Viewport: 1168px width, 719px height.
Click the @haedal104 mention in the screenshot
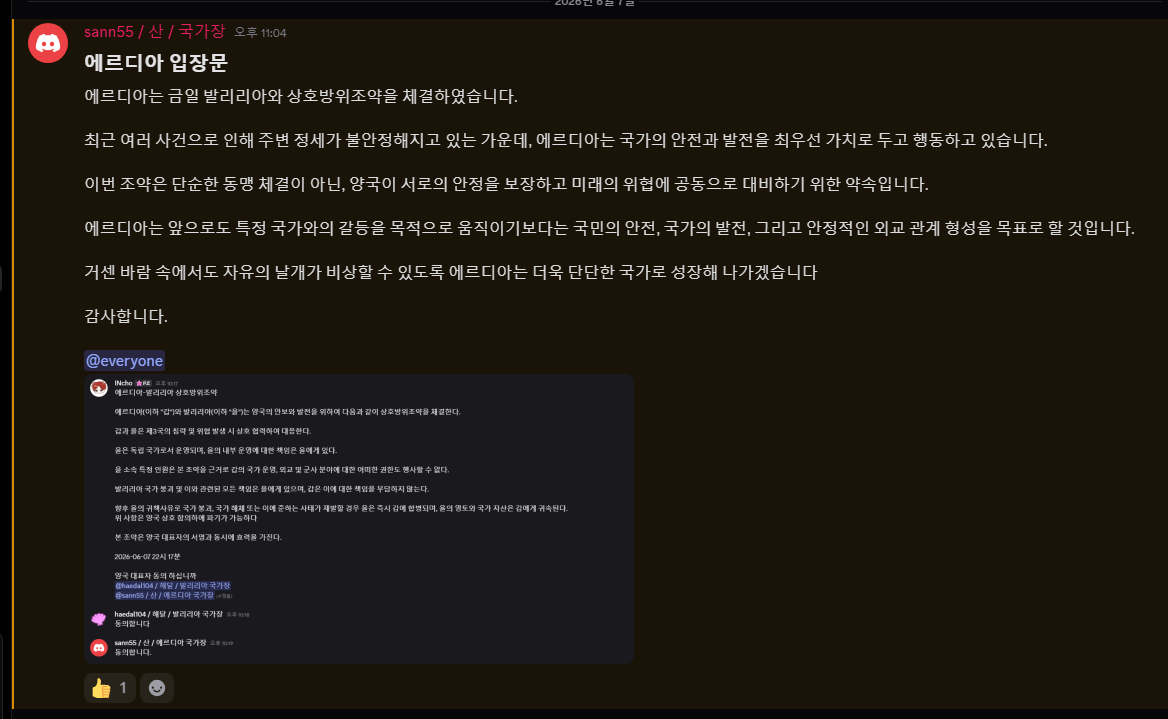tap(172, 586)
